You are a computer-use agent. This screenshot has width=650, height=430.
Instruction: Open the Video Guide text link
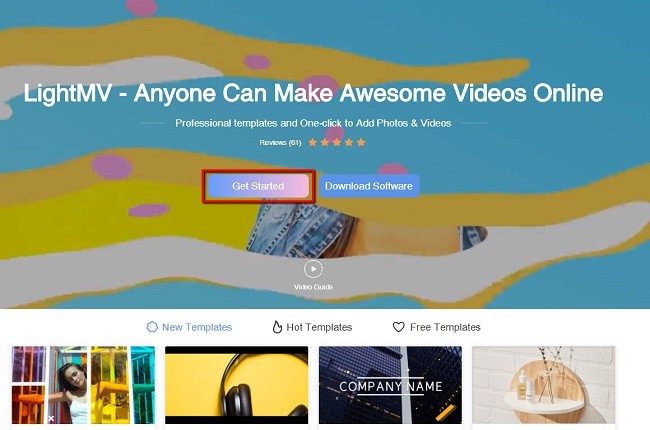coord(313,287)
